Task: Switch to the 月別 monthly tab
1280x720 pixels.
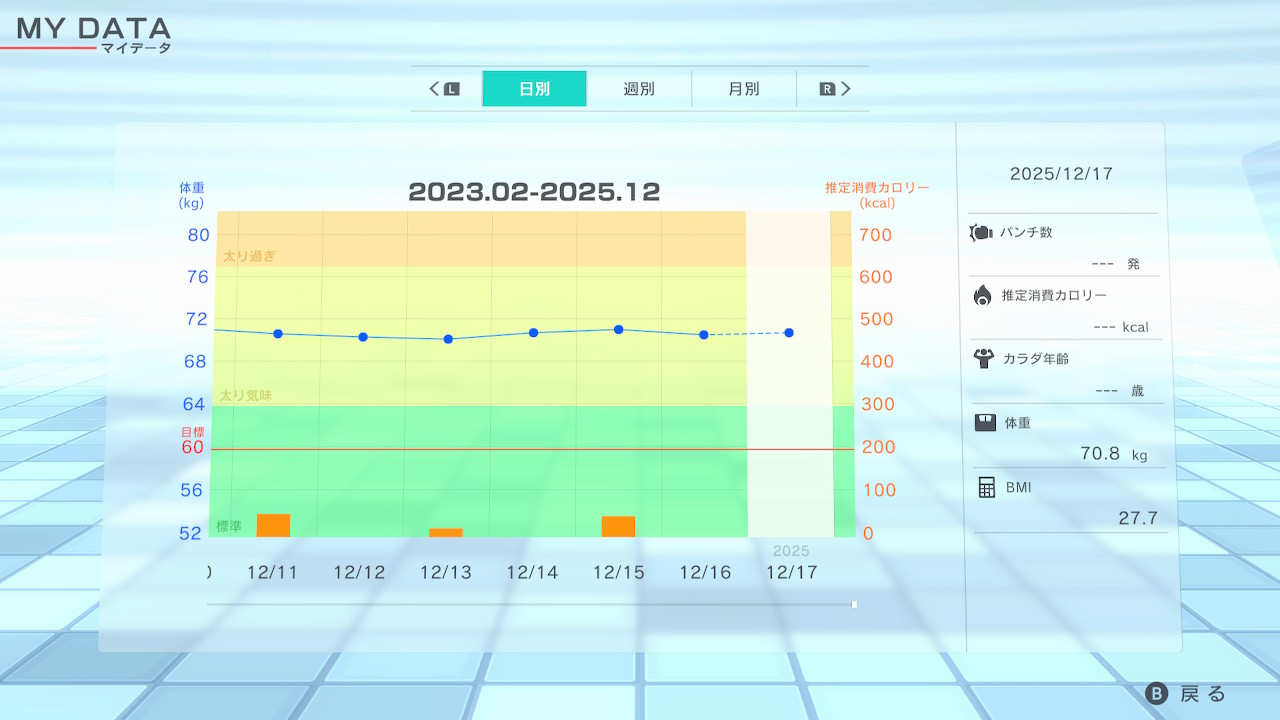Action: pos(743,89)
